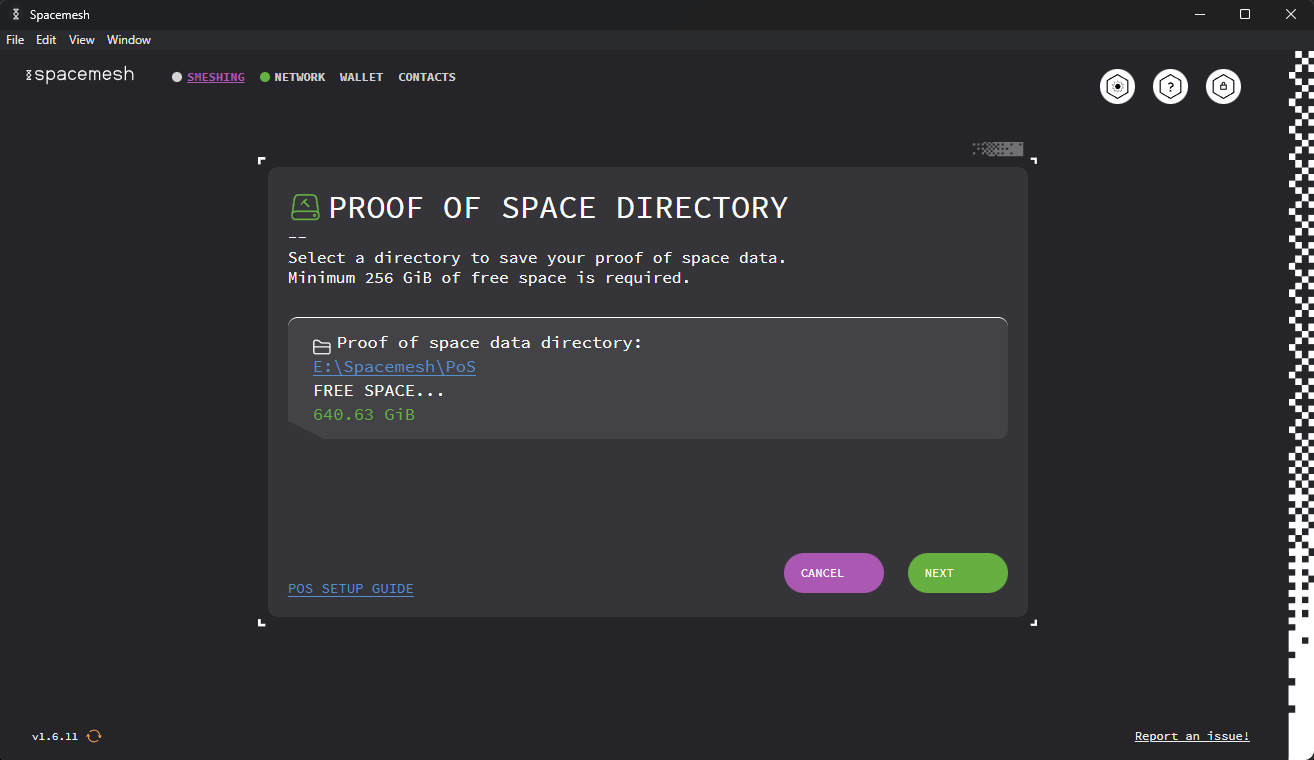Open the View menu
Viewport: 1314px width, 760px height.
pos(82,40)
